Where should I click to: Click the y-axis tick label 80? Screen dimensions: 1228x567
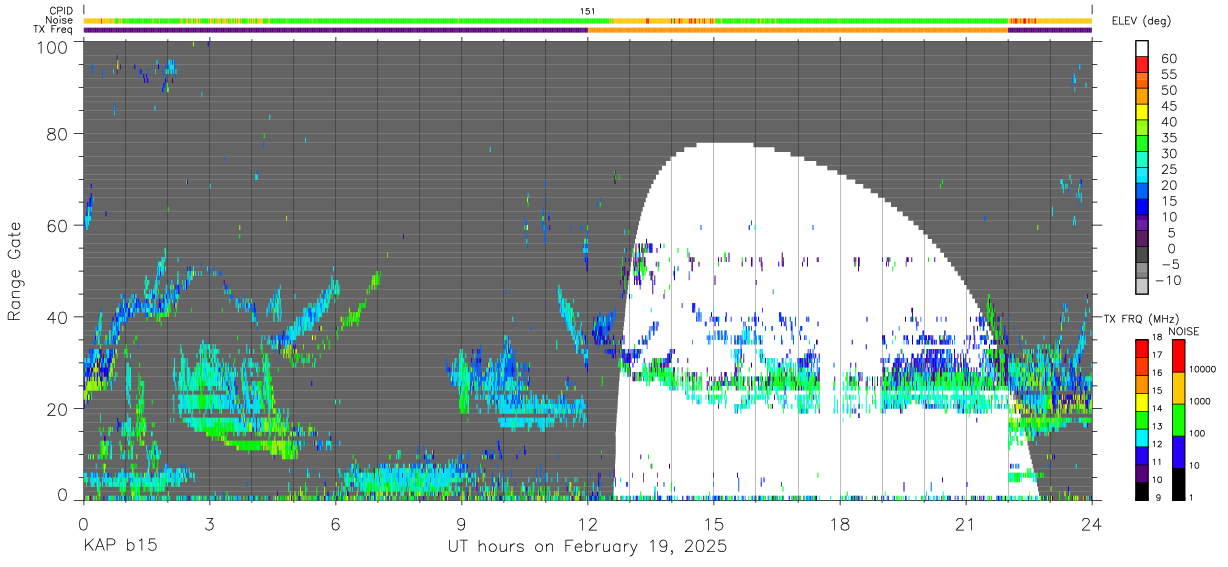[x=59, y=135]
